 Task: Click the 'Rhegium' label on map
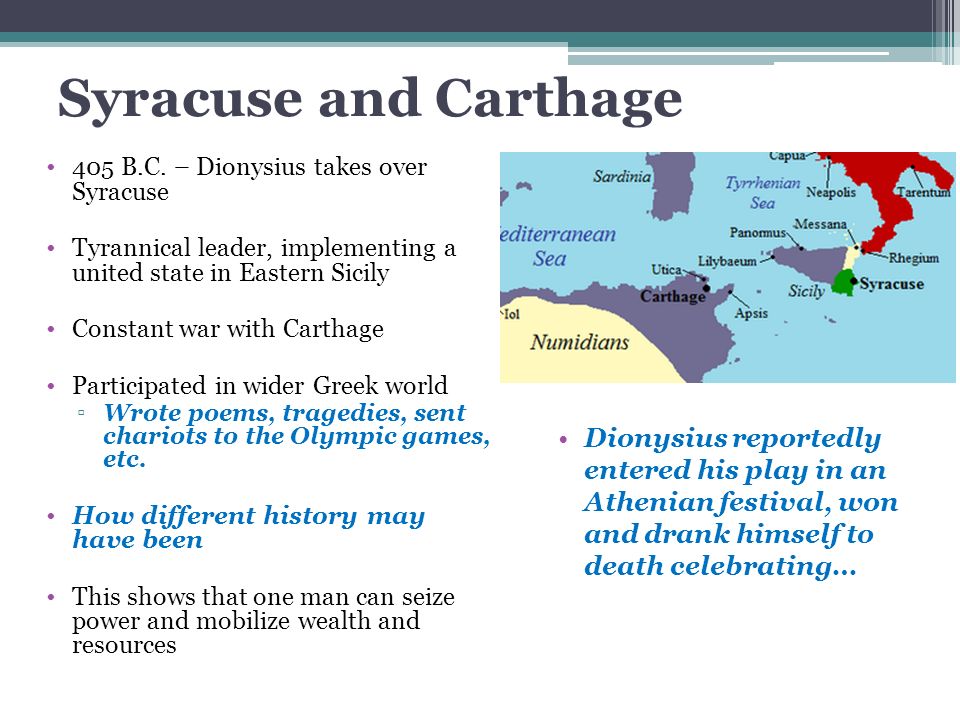point(913,258)
